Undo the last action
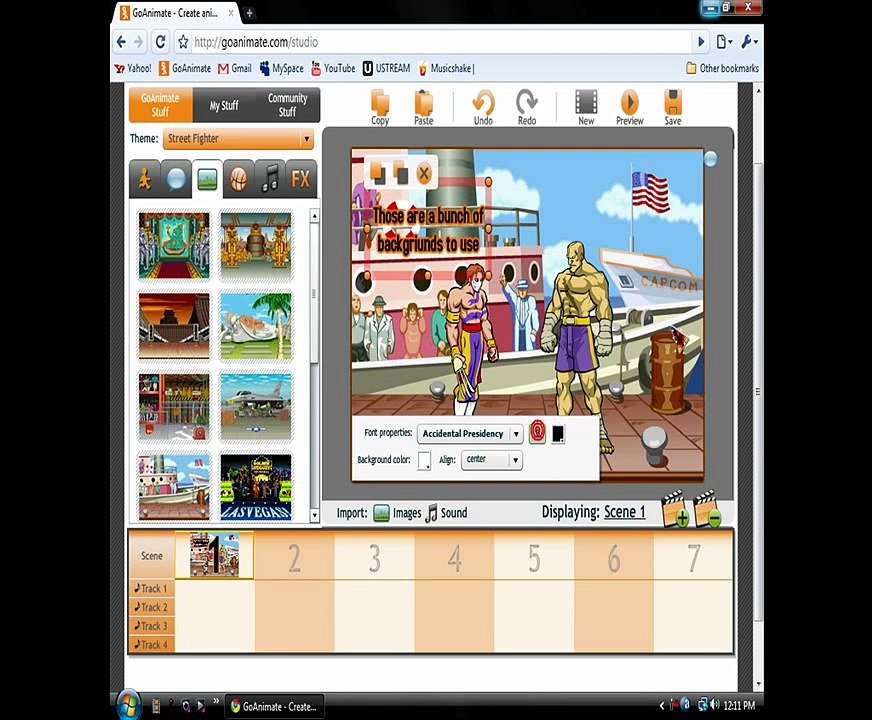 483,107
